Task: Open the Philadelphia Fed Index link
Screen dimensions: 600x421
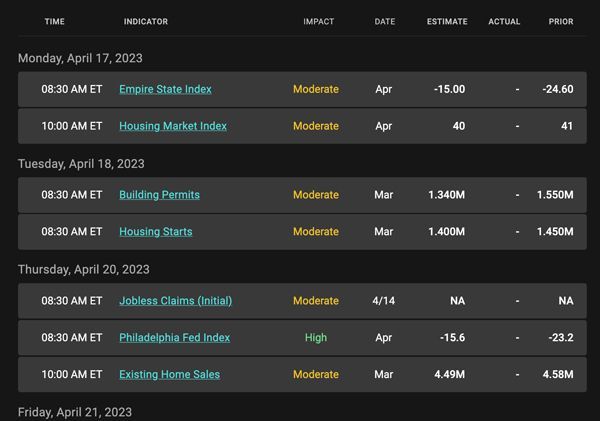Action: coord(174,338)
